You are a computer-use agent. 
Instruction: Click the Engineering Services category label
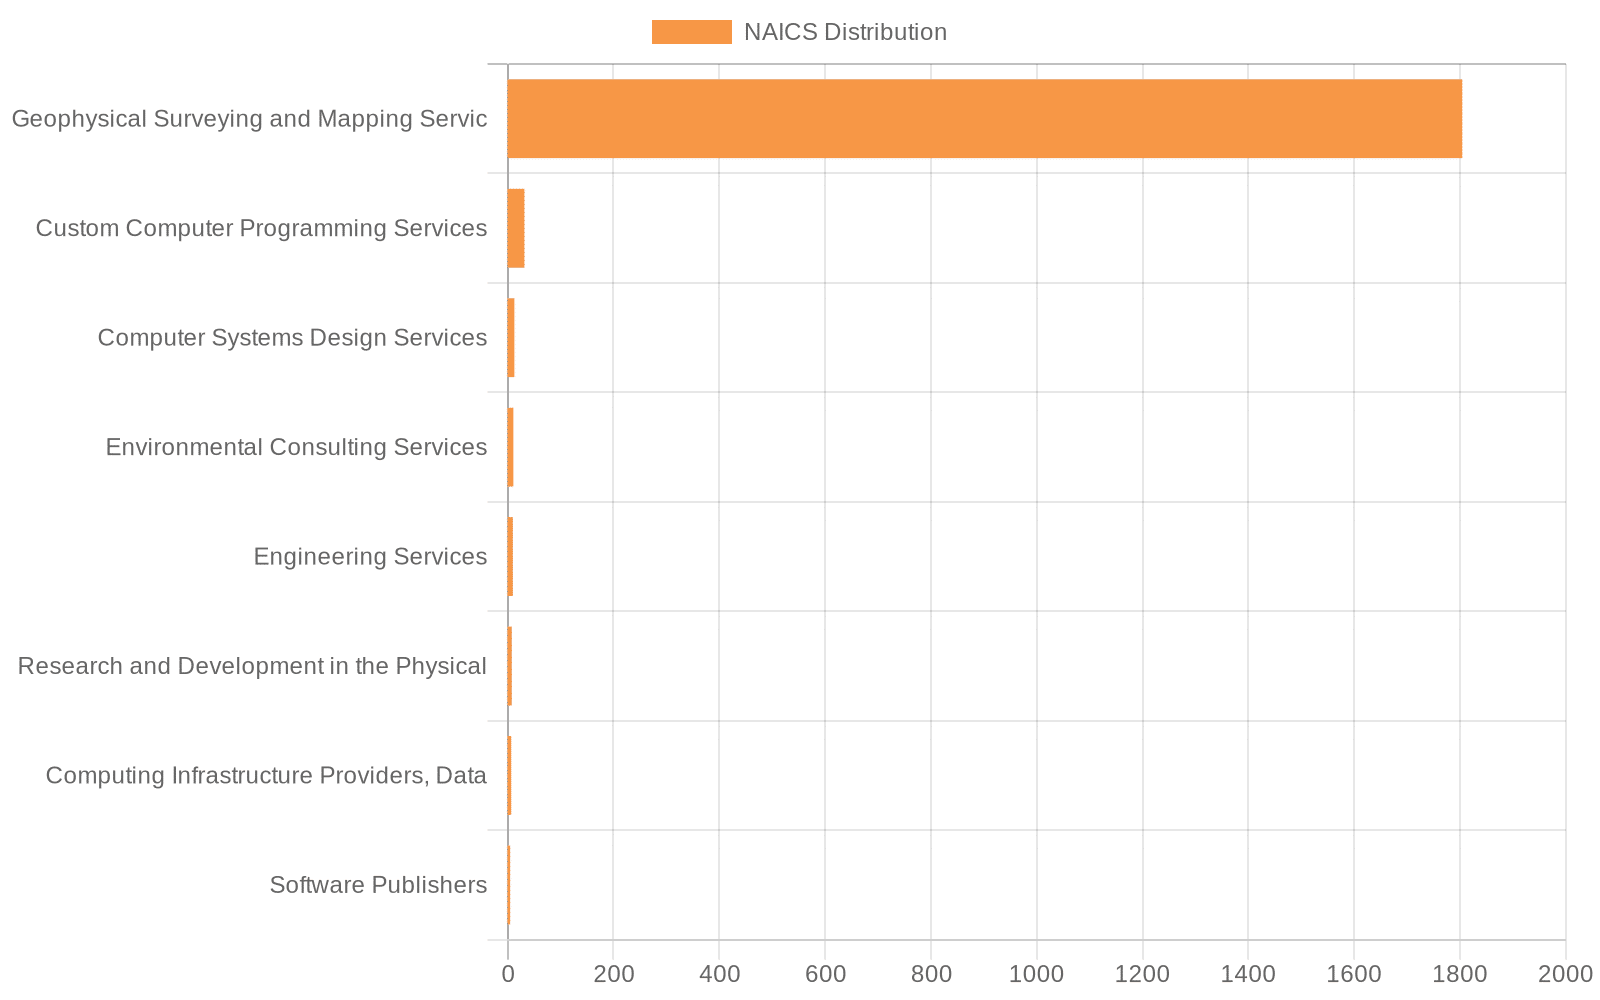(x=370, y=556)
